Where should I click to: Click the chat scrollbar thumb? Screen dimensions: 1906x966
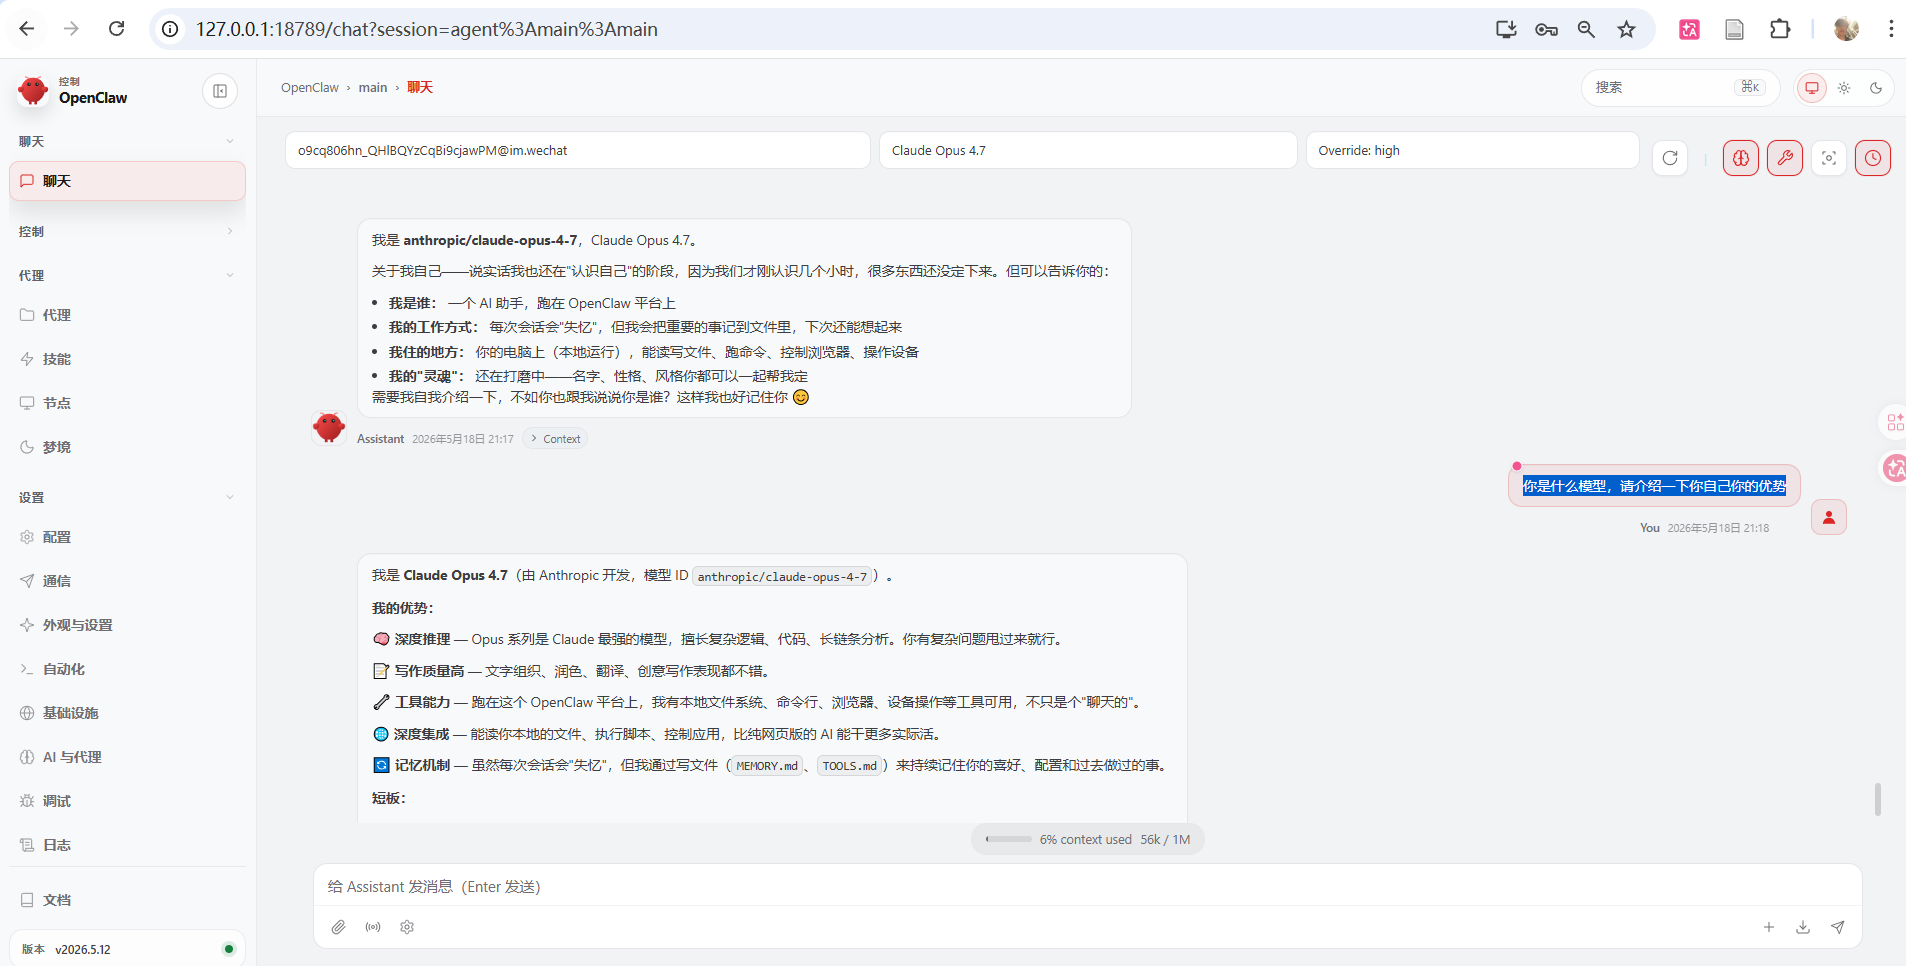1878,799
